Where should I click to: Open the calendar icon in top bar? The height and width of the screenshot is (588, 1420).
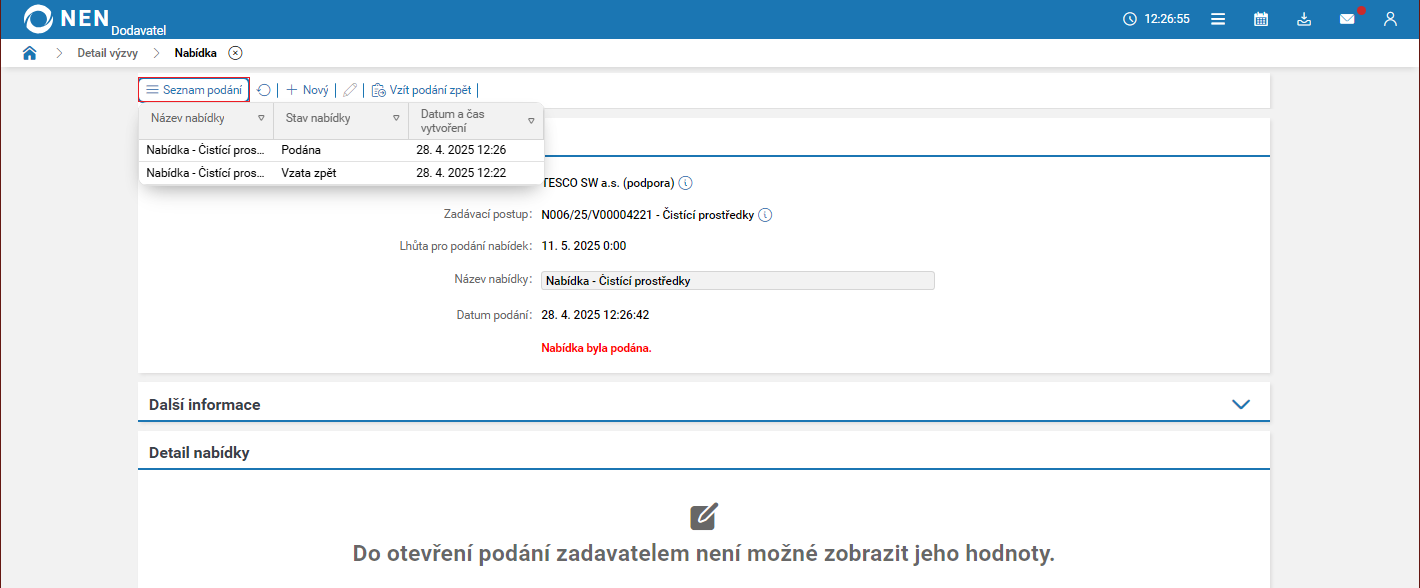coord(1261,18)
